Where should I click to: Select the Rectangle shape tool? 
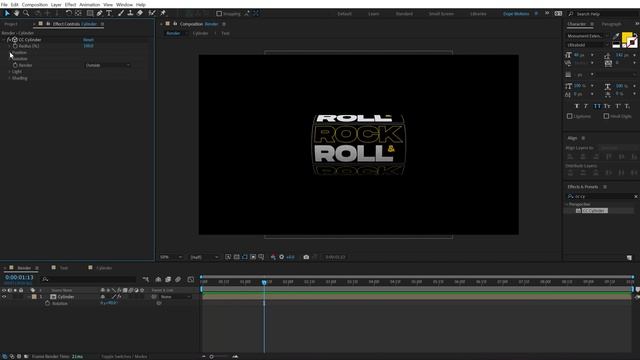[x=89, y=13]
